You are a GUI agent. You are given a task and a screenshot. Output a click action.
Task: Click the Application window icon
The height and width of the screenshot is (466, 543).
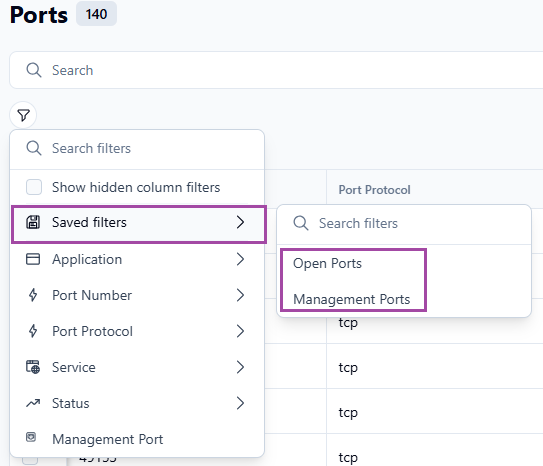pyautogui.click(x=33, y=259)
